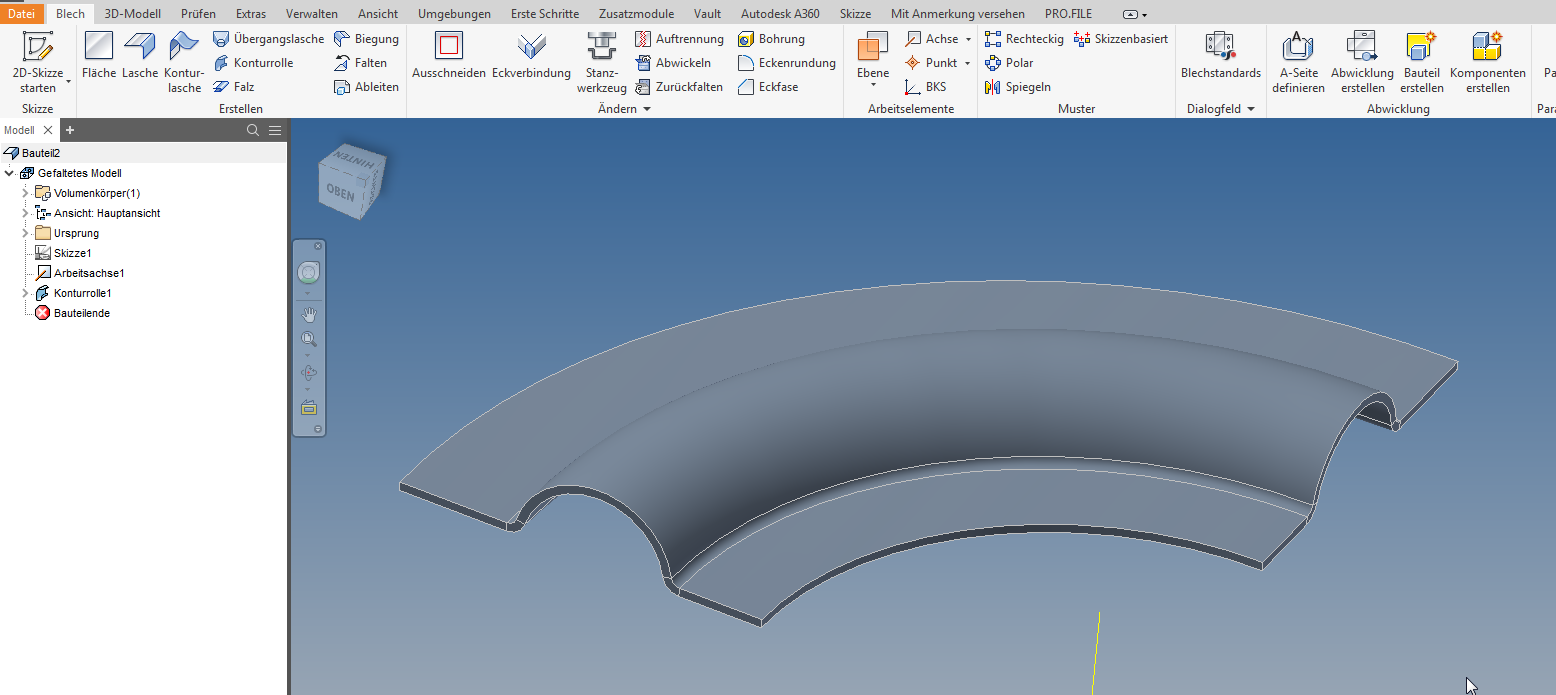This screenshot has height=695, width=1556.
Task: Activate the Ausschneiden tool
Action: pyautogui.click(x=447, y=55)
